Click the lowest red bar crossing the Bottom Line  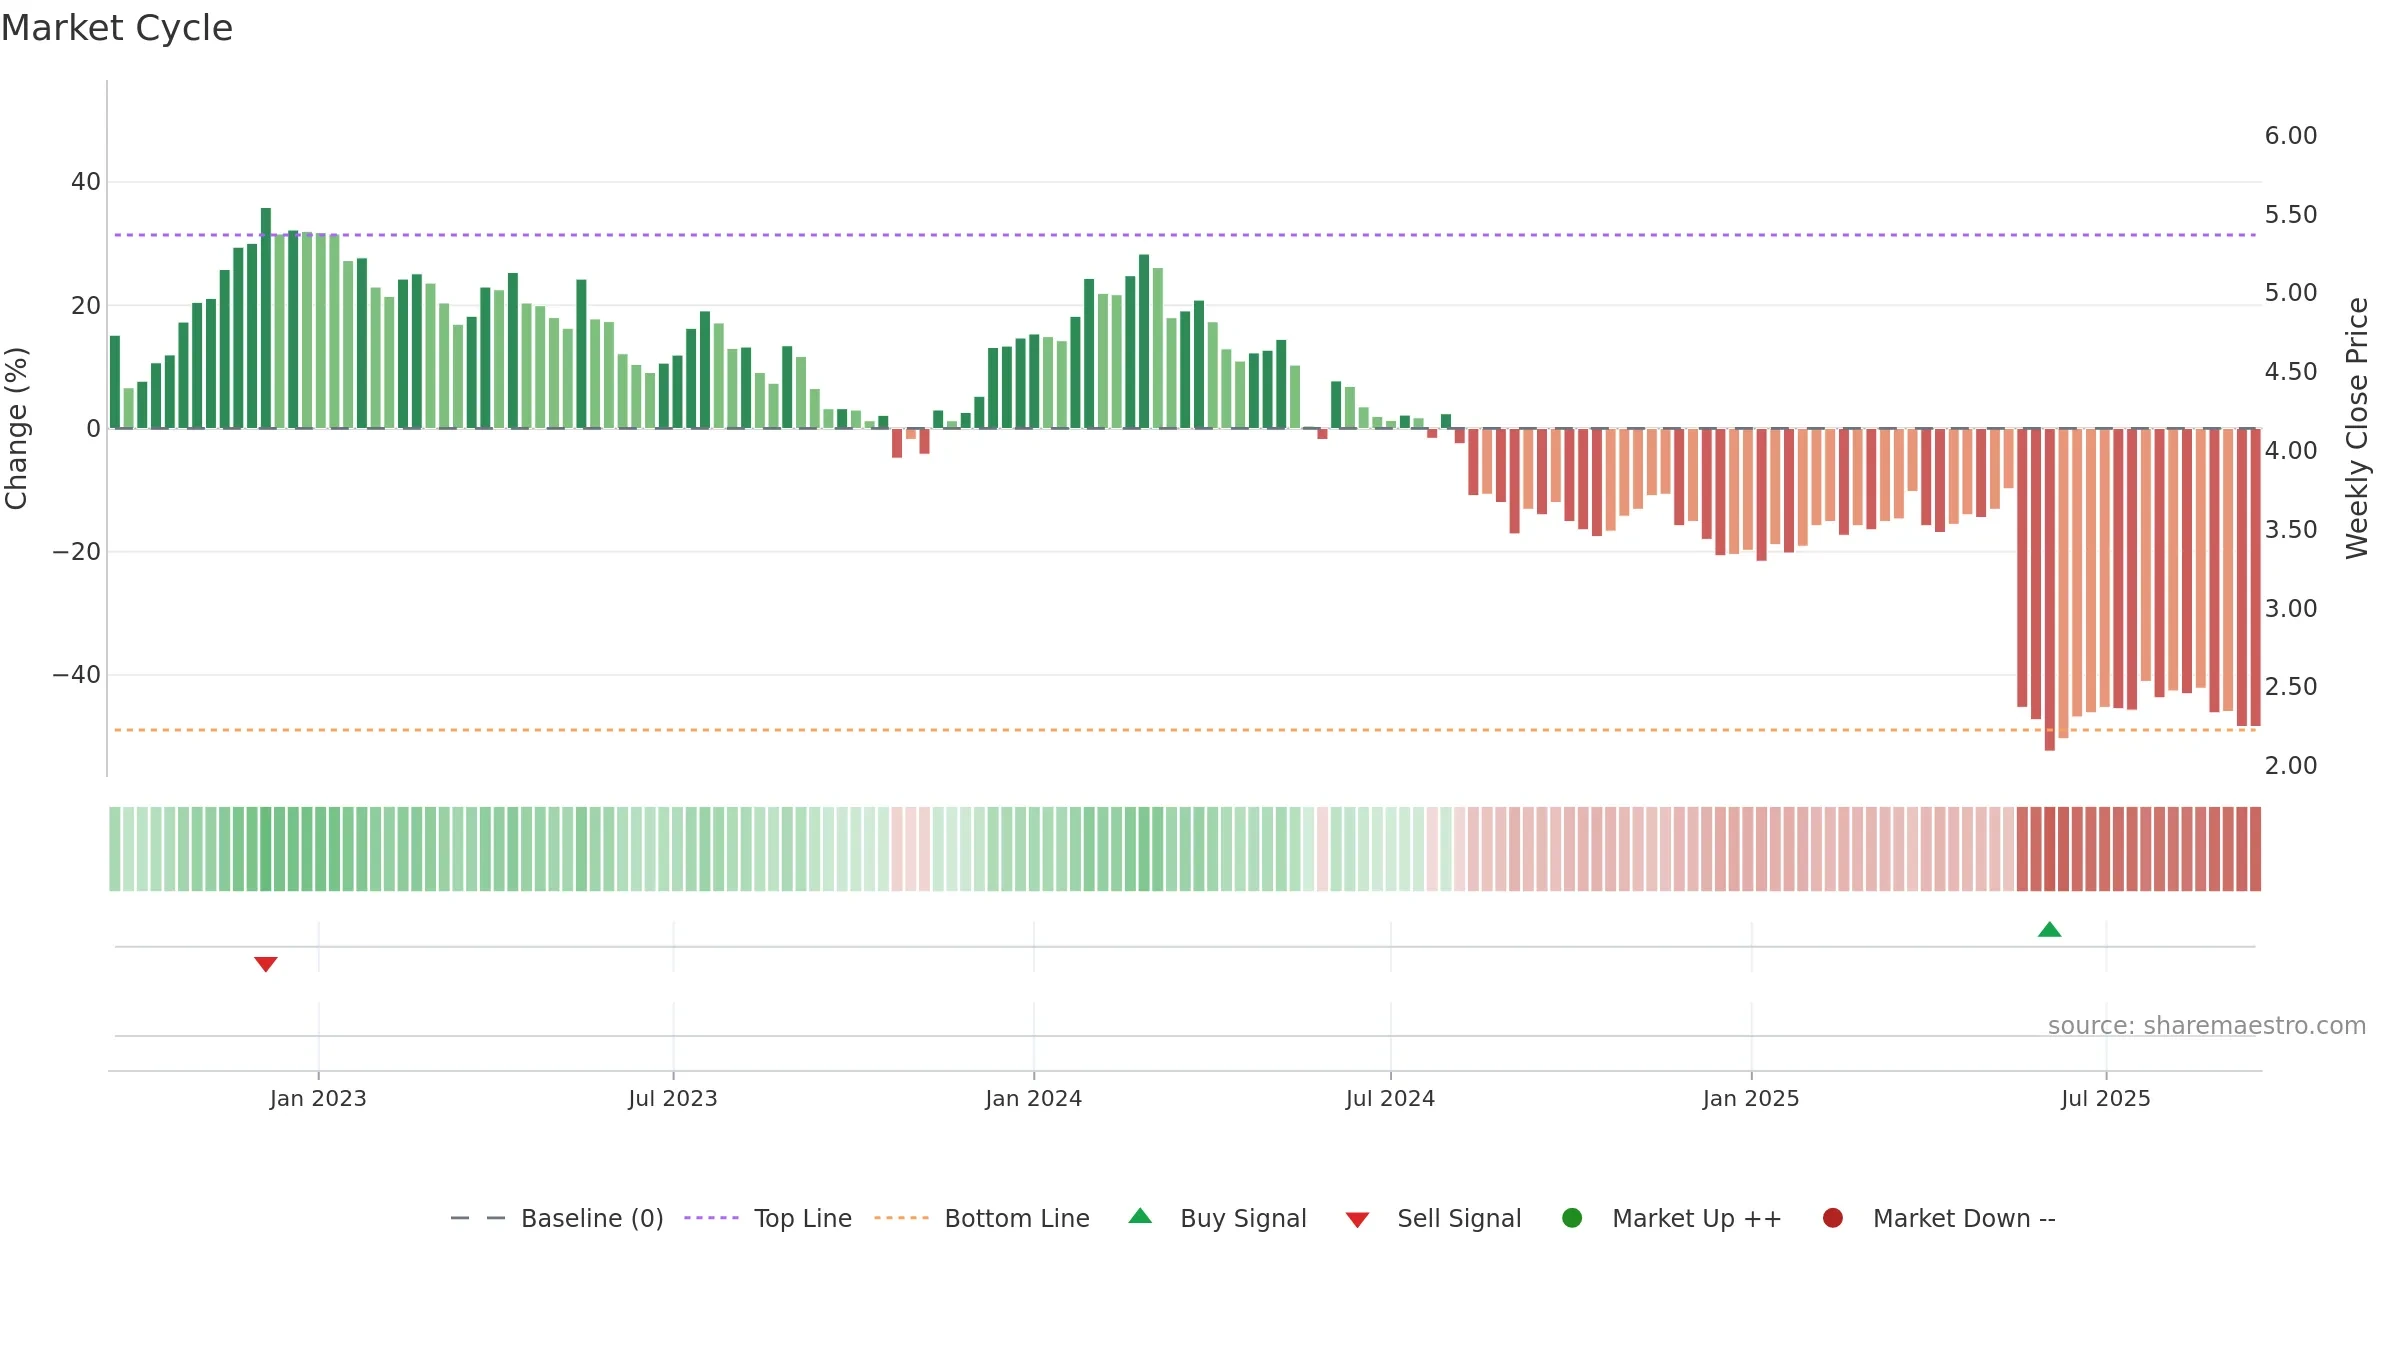pyautogui.click(x=2050, y=590)
